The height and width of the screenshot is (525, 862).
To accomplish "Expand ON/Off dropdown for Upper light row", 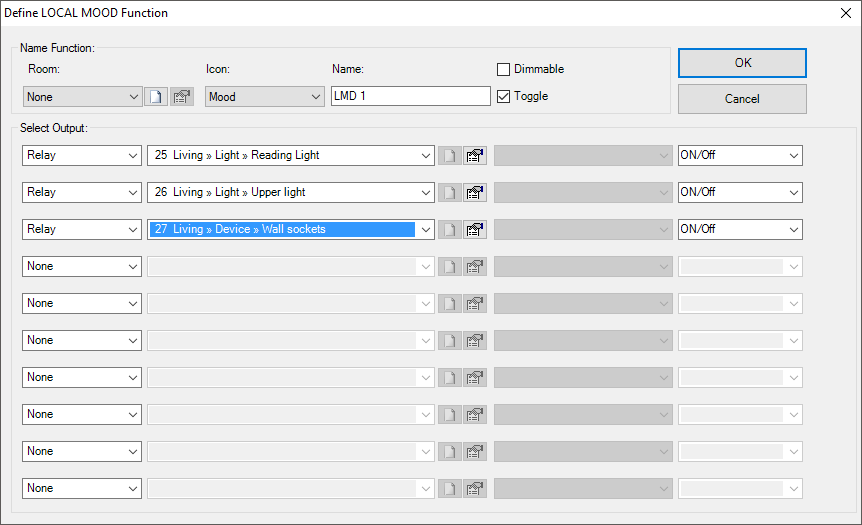I will 740,192.
